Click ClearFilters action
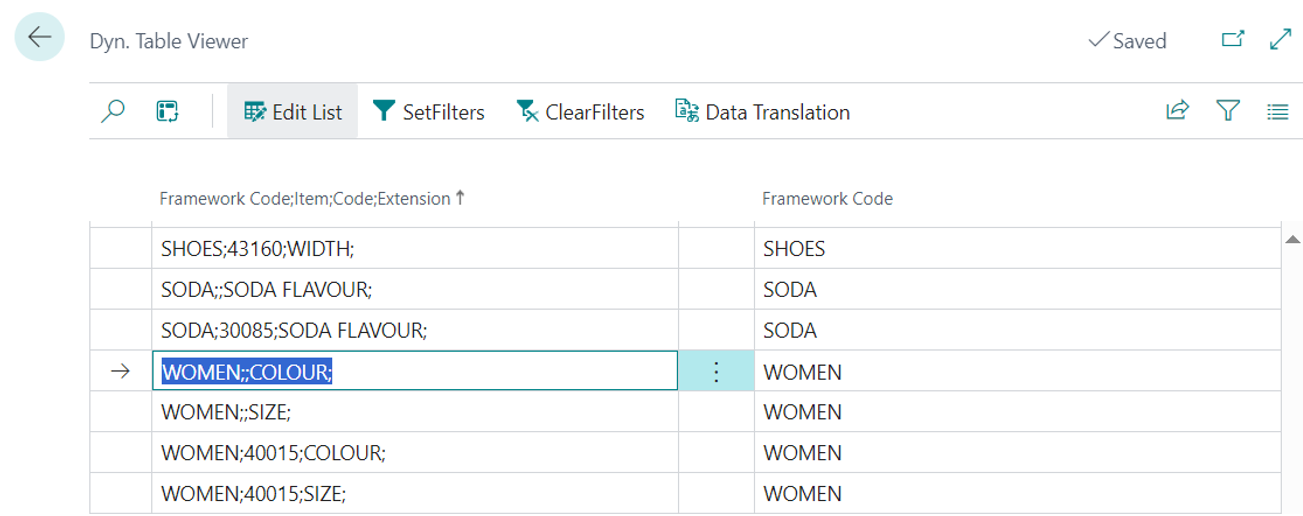 pos(580,112)
